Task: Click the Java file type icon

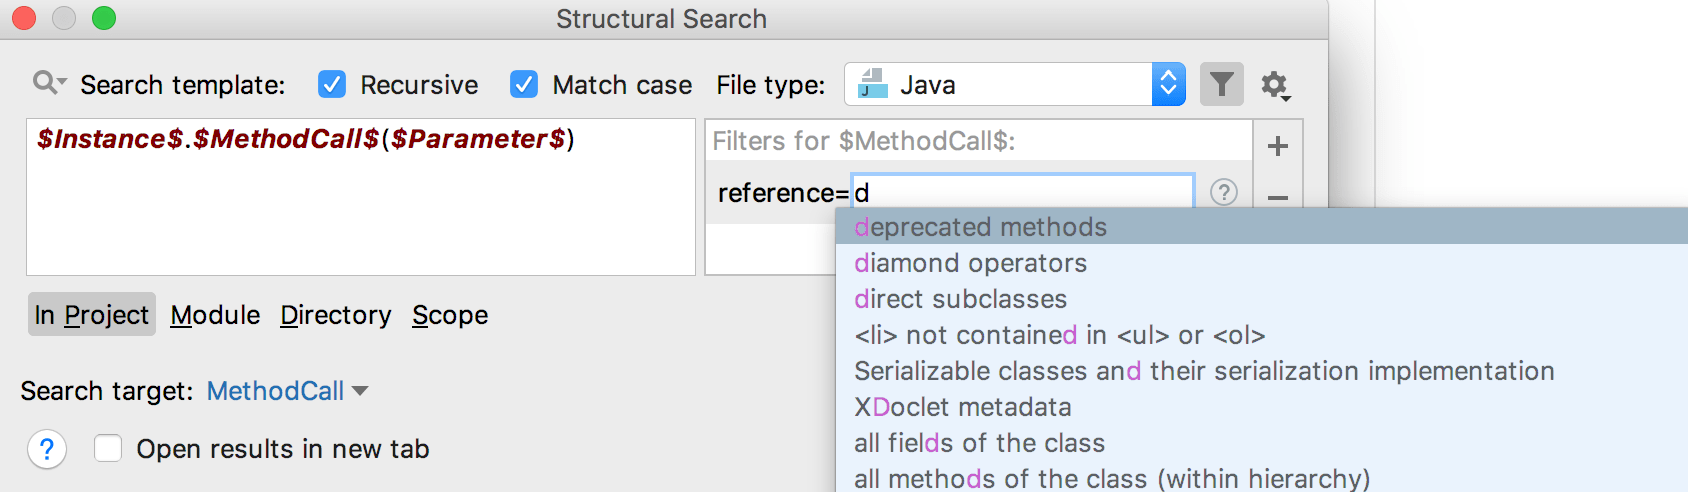Action: [x=873, y=84]
